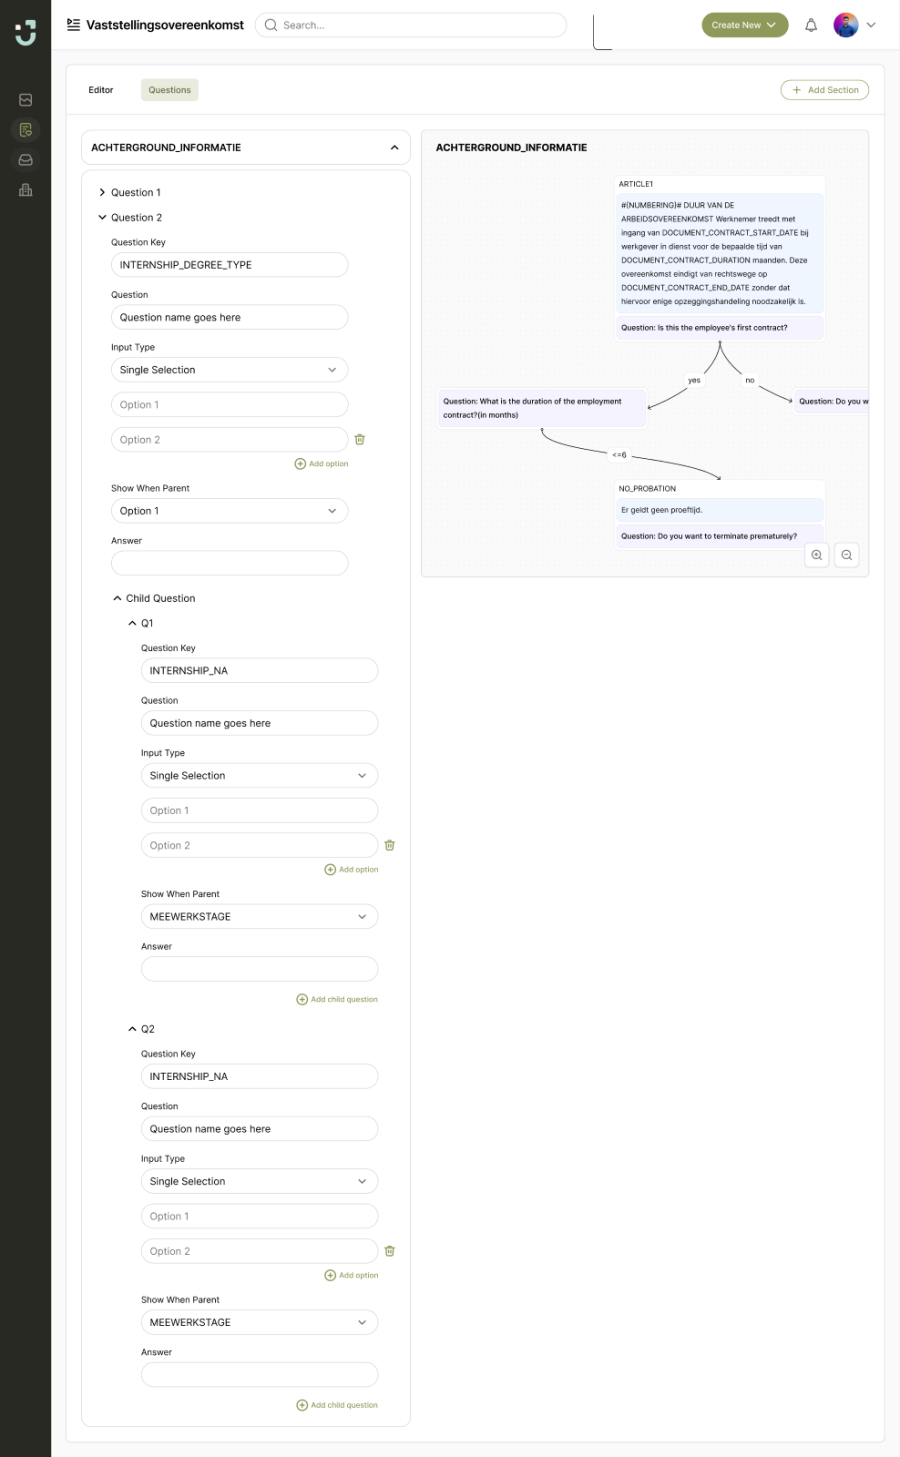The image size is (900, 1457).
Task: Click Add child question under Q2
Action: [x=337, y=1406]
